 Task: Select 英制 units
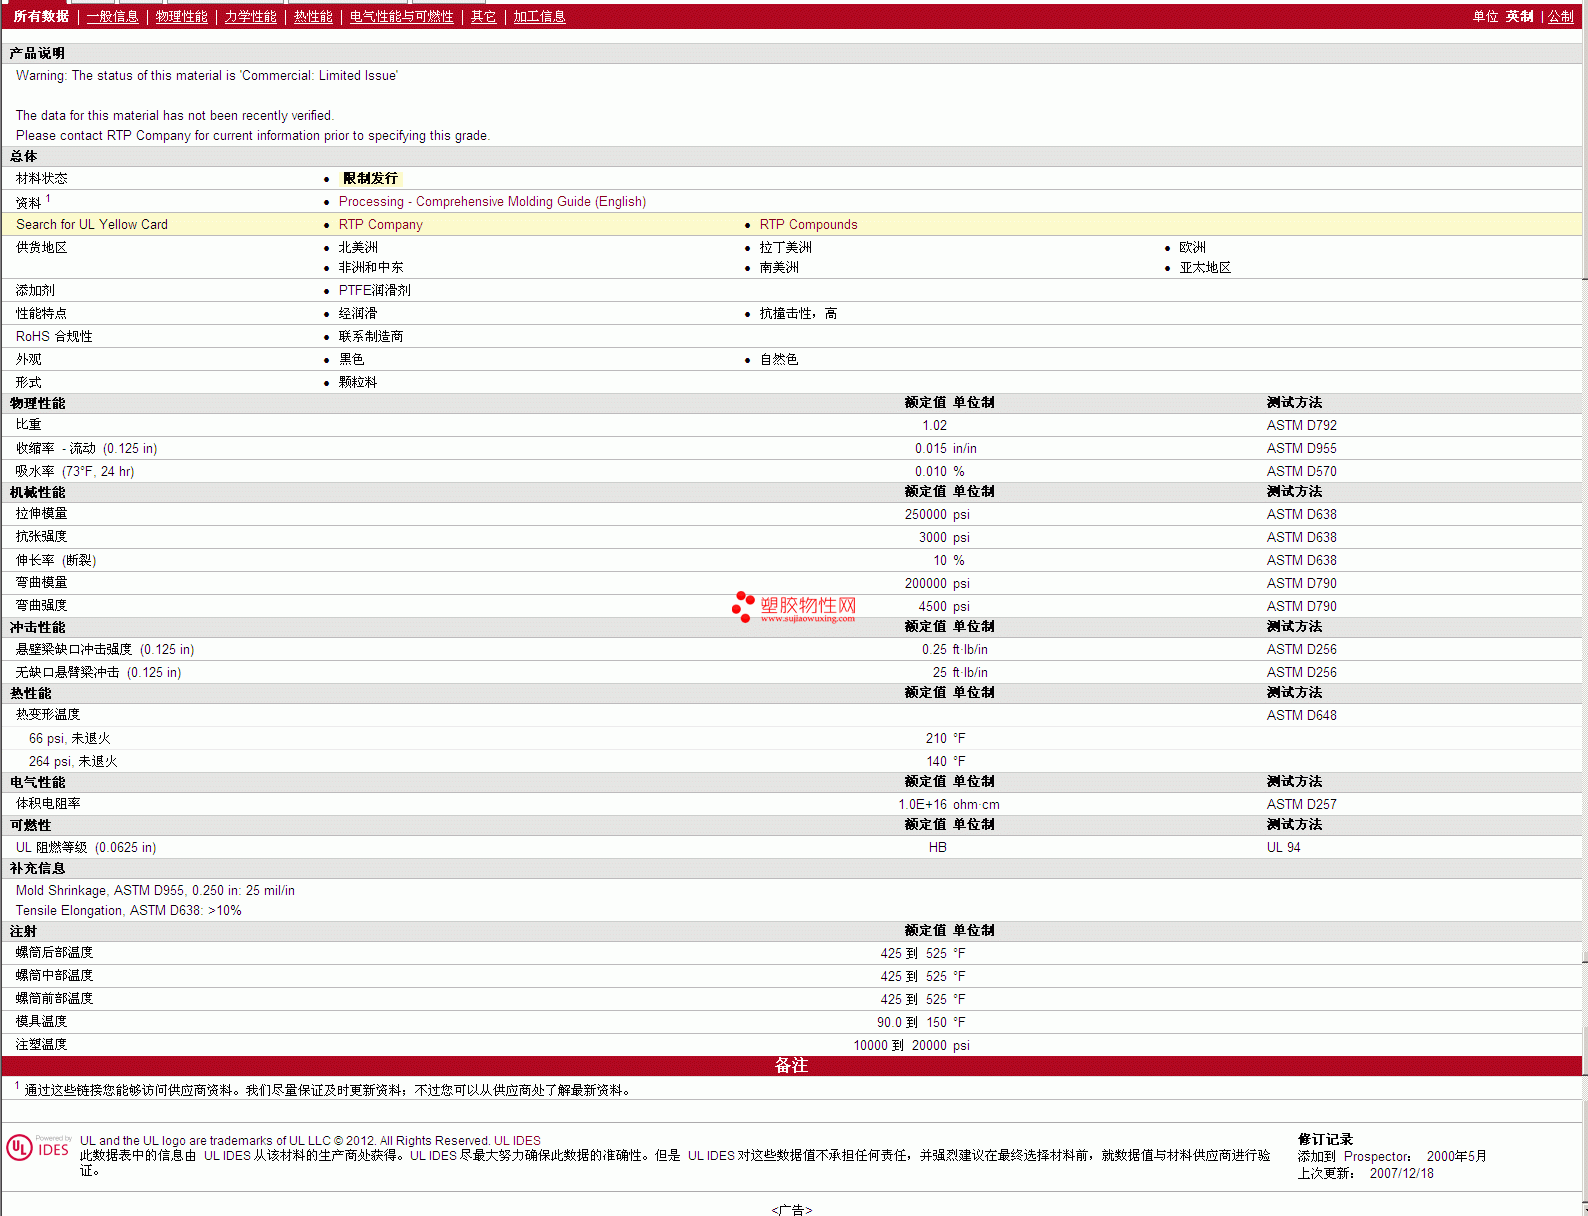[1519, 17]
